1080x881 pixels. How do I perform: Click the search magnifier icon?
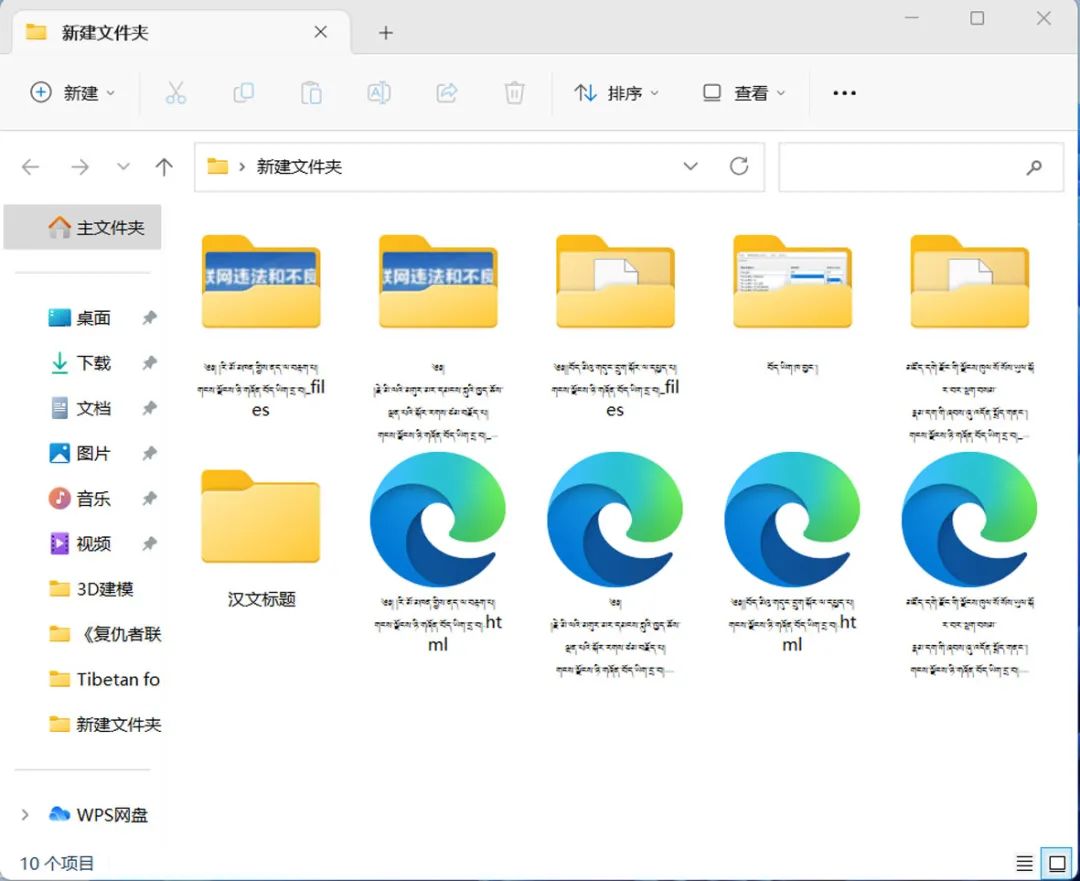pyautogui.click(x=1034, y=167)
